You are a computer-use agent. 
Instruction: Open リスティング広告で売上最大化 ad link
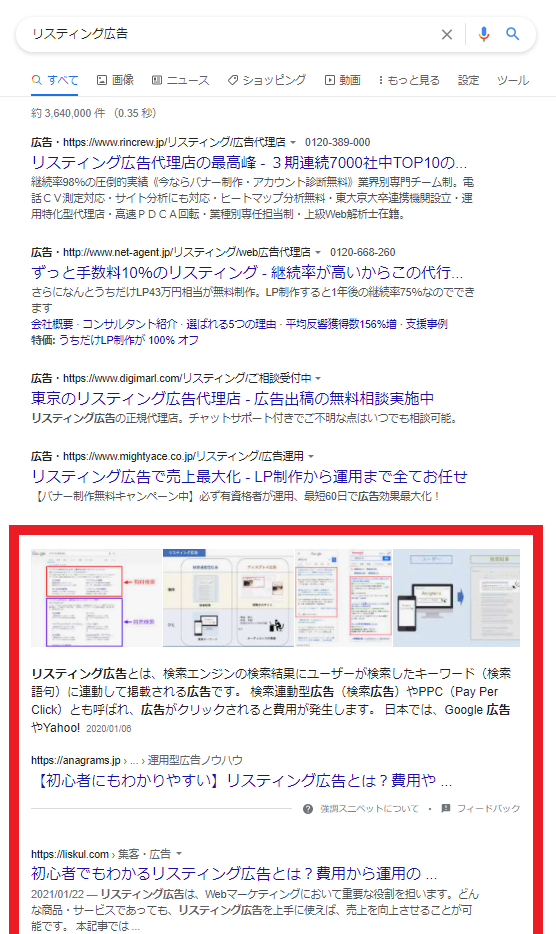pyautogui.click(x=249, y=476)
